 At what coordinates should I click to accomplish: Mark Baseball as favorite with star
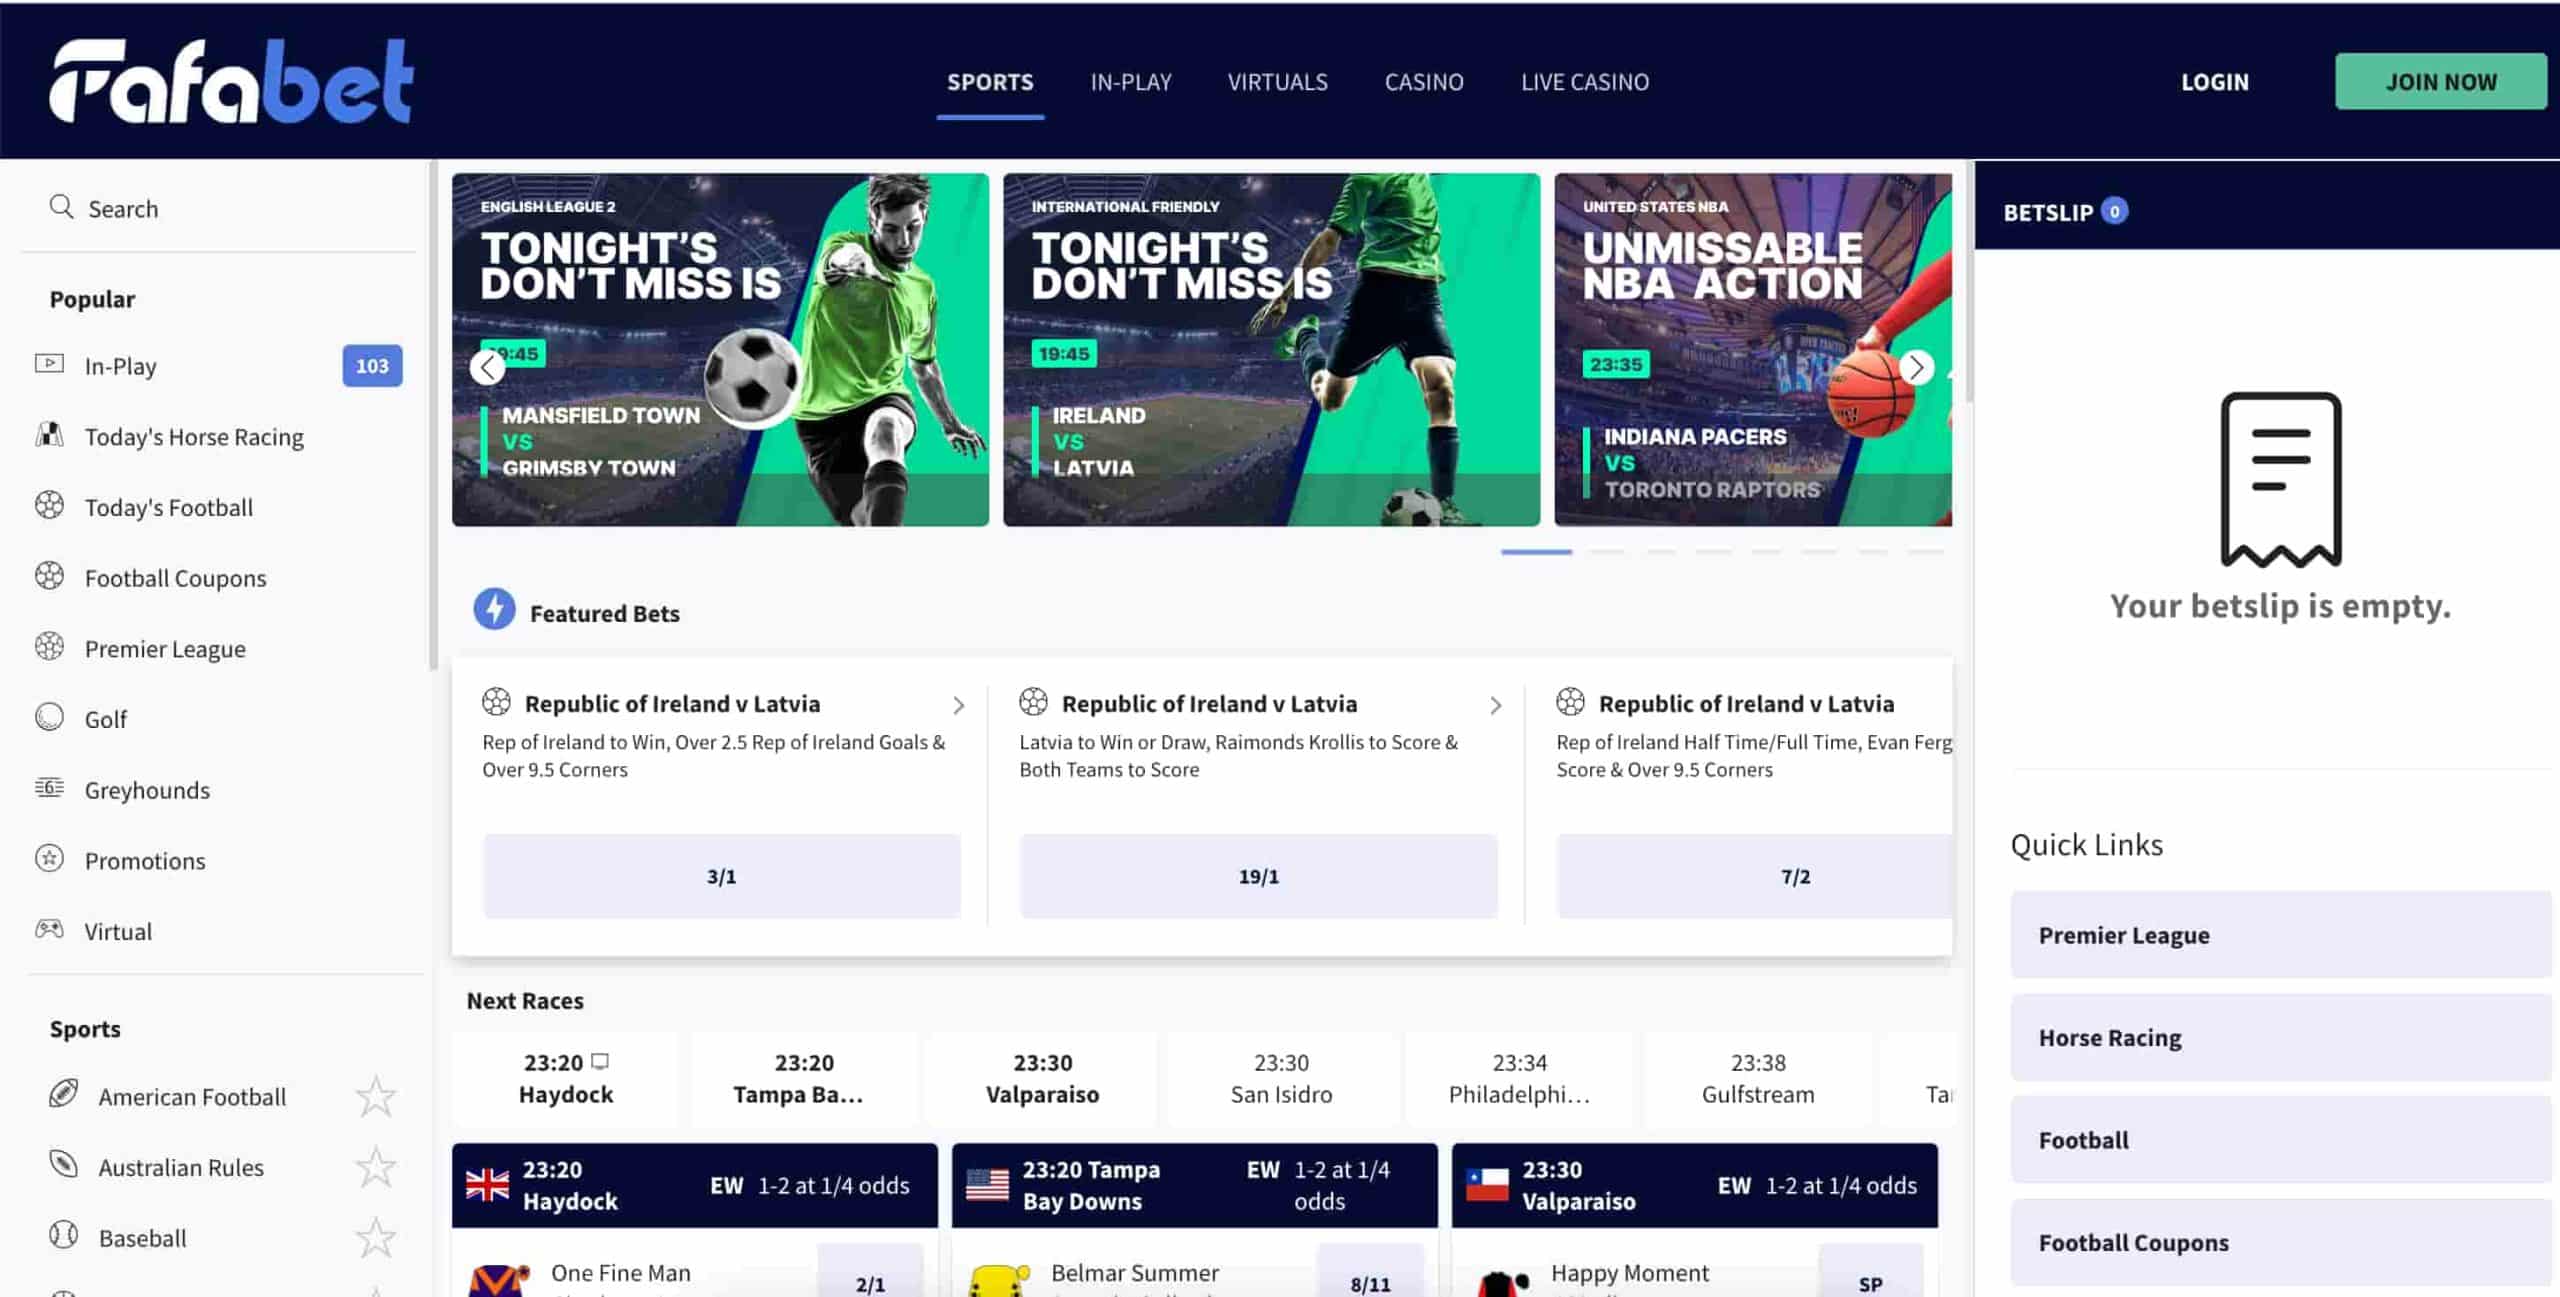pyautogui.click(x=376, y=1238)
